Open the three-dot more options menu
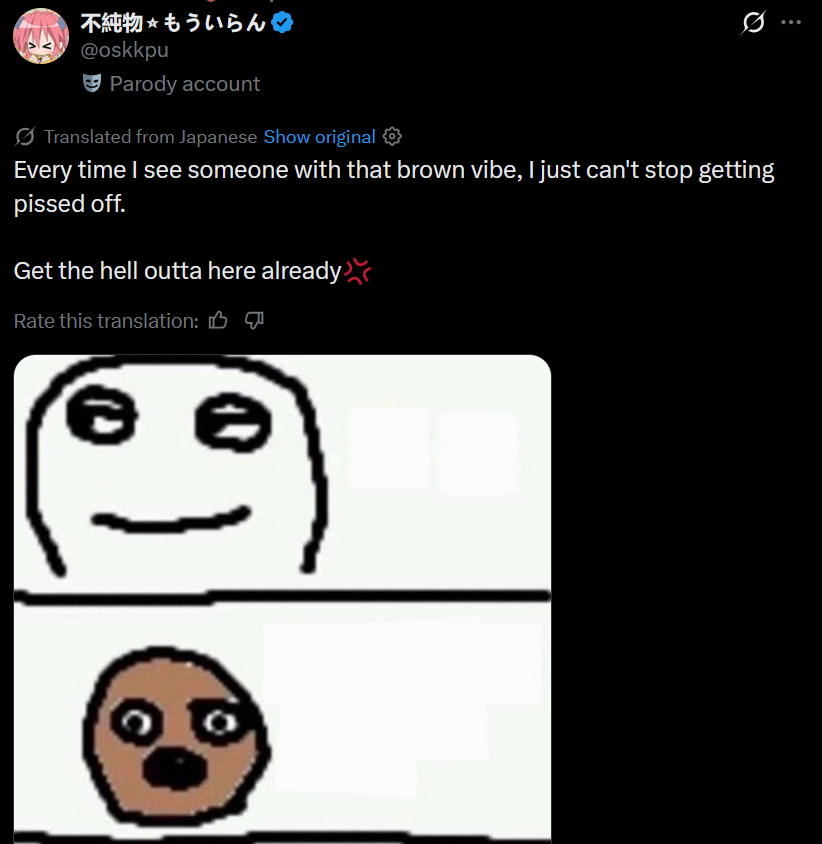822x844 pixels. point(791,23)
